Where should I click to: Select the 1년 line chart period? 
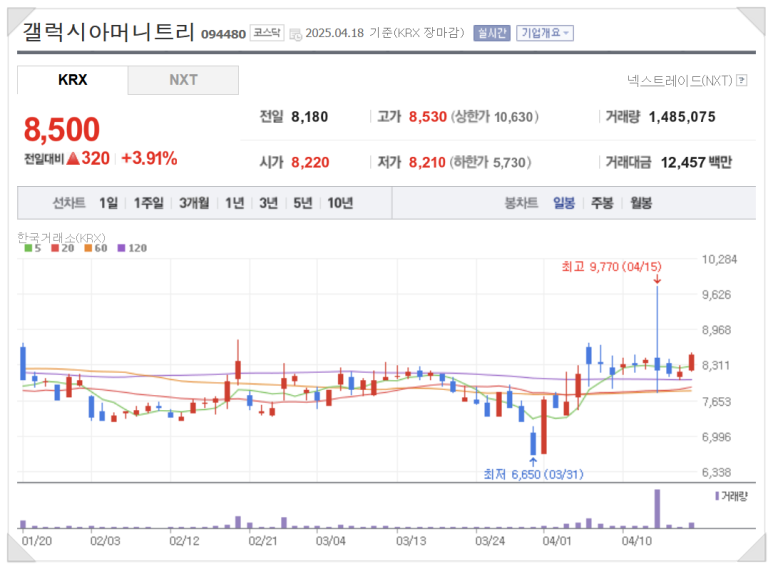pos(235,203)
